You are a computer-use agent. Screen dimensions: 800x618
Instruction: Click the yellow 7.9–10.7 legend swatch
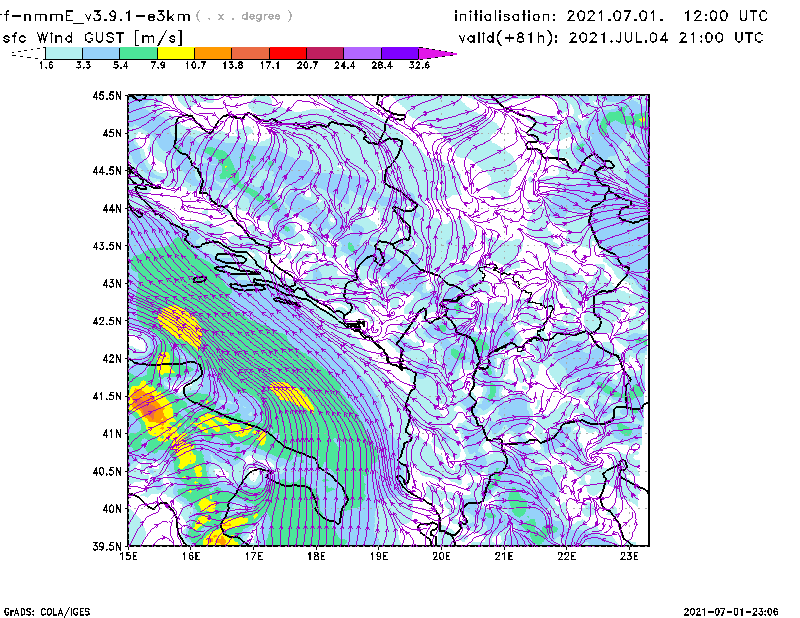pyautogui.click(x=176, y=53)
